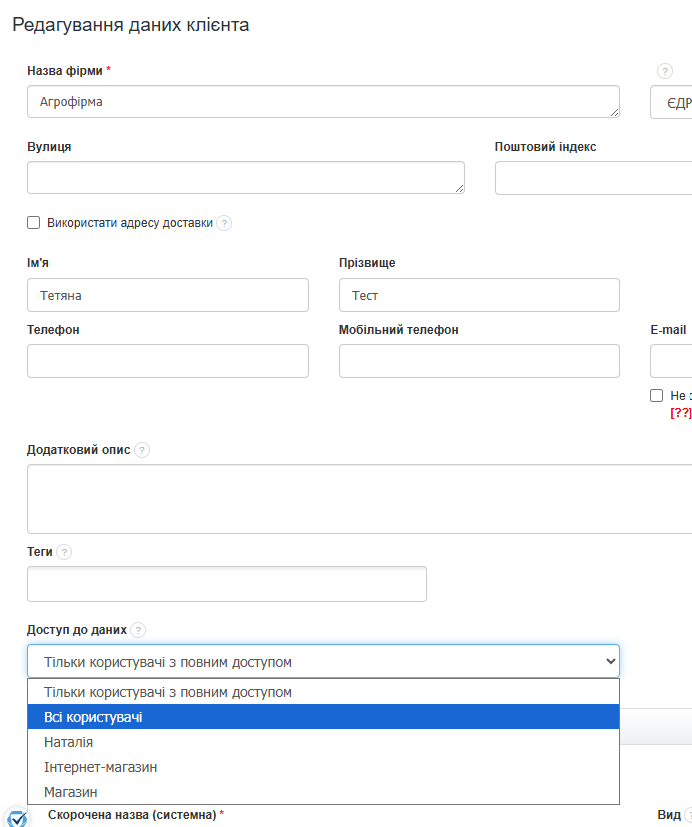Click help icon next to 'Доступ до даних'
Screen dimensions: 692x827
(x=138, y=630)
